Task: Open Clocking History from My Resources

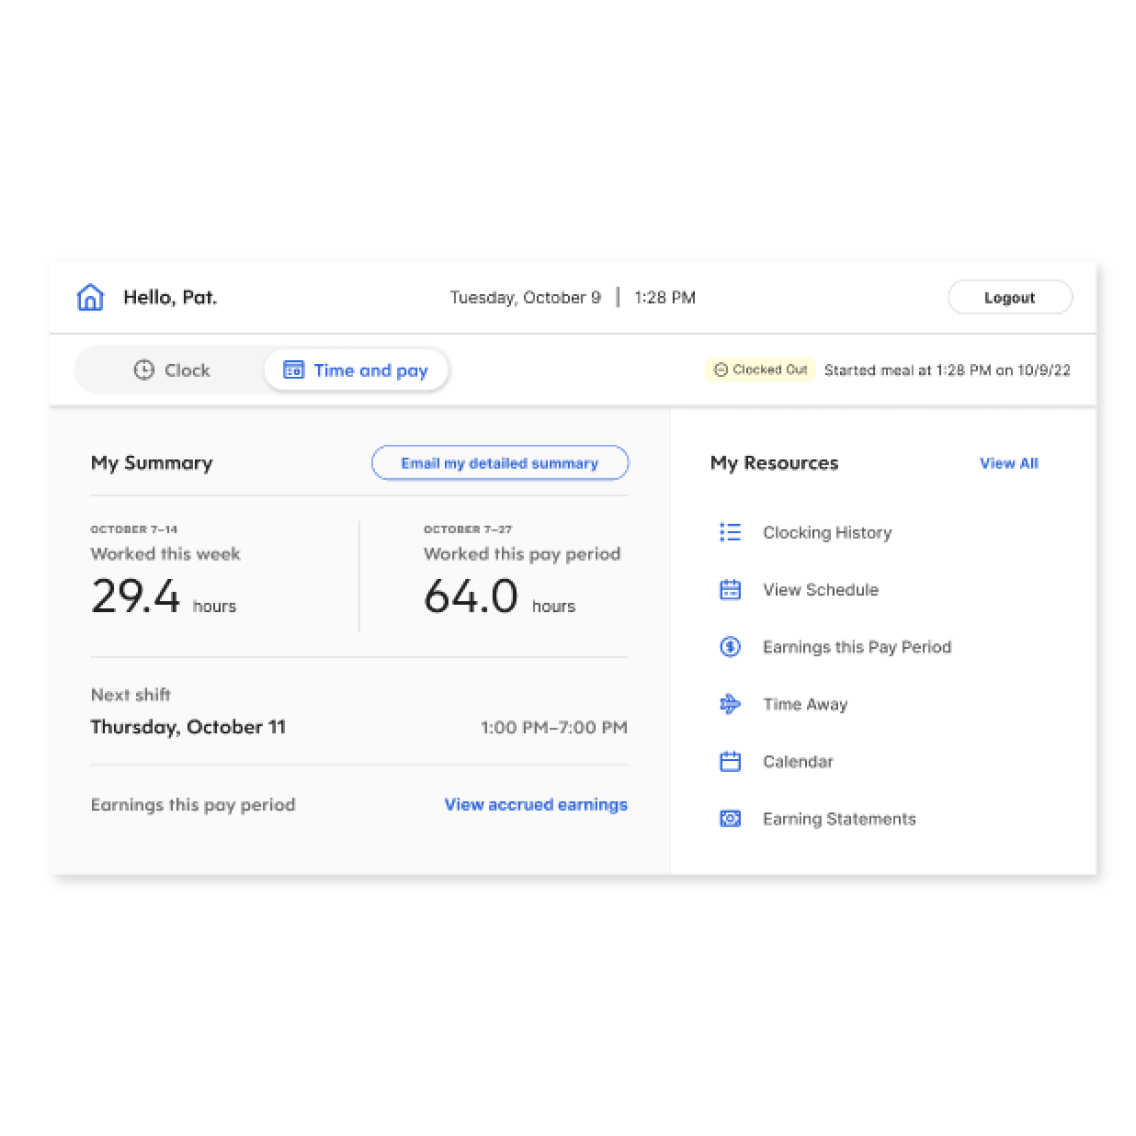Action: (827, 532)
